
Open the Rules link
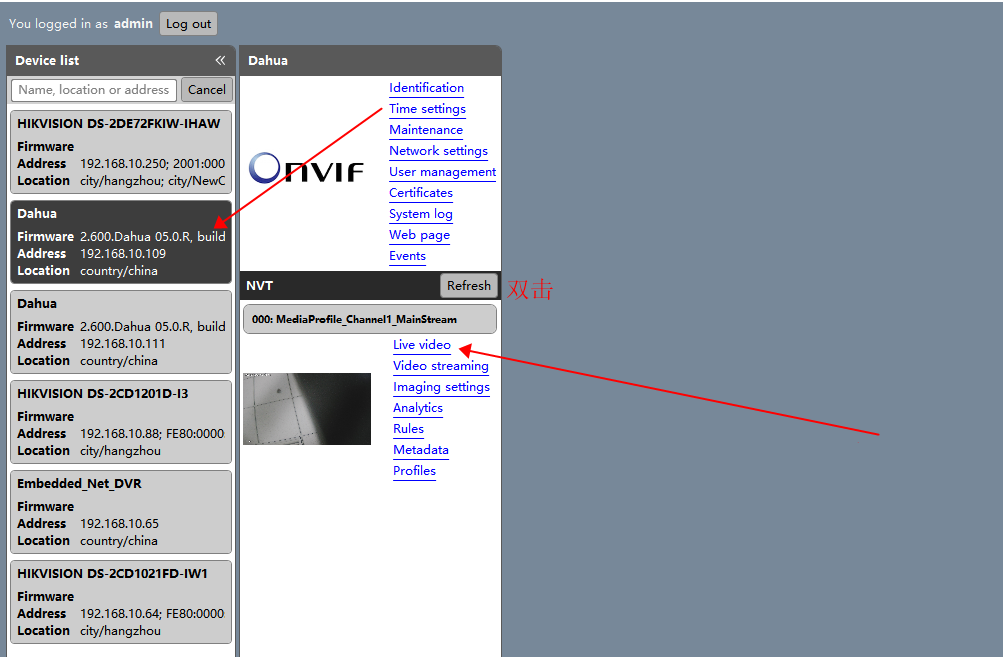(x=408, y=429)
